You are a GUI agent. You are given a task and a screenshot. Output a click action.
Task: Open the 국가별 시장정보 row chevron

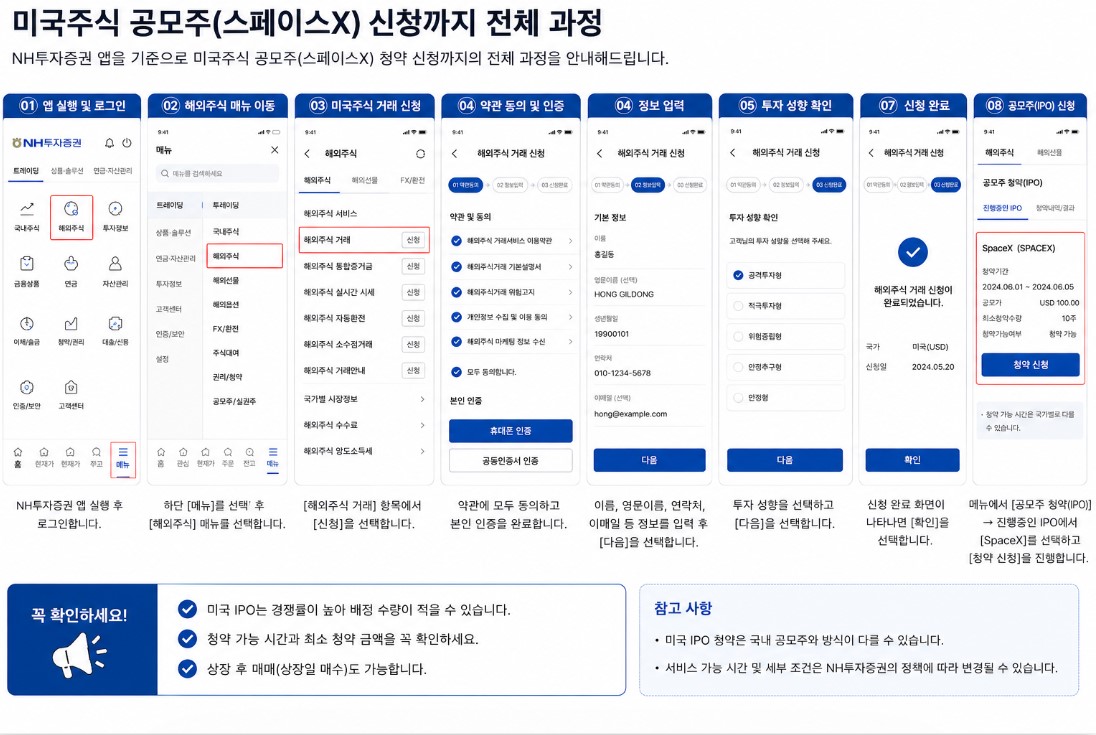point(422,399)
